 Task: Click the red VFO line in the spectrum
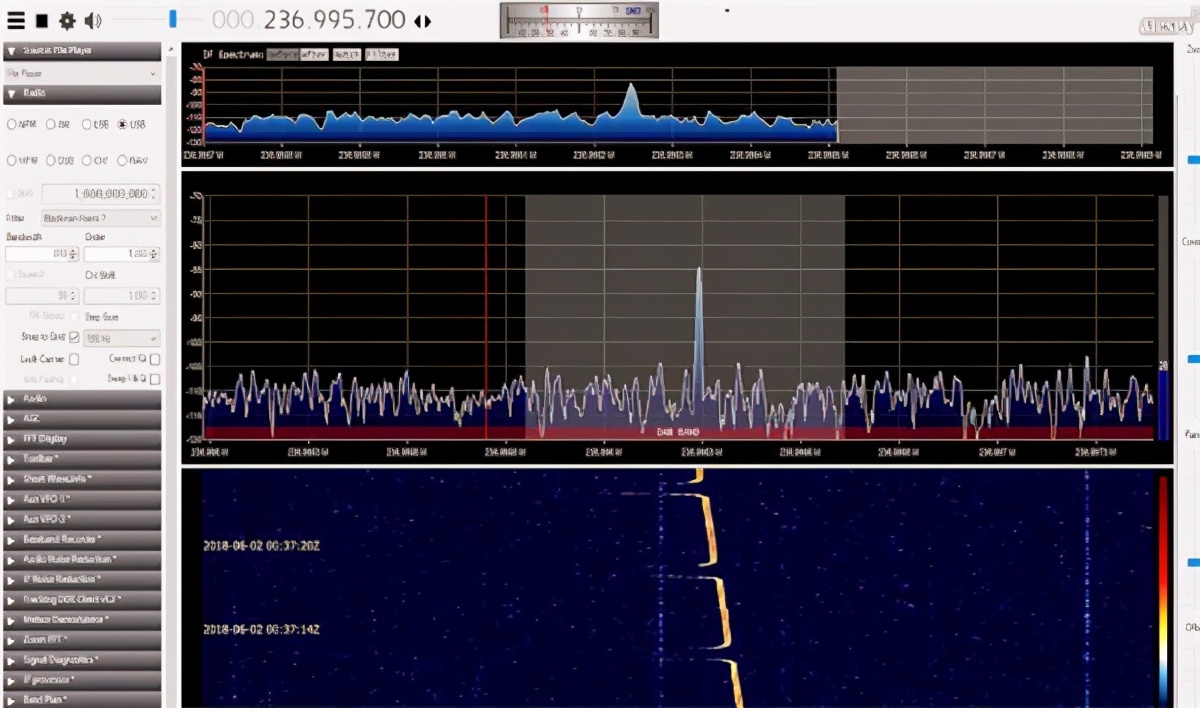point(486,317)
